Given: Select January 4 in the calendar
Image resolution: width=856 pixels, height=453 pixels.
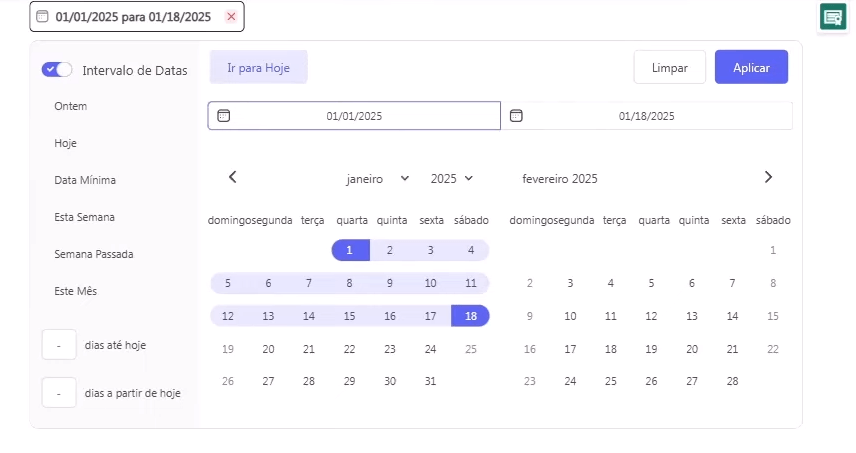Looking at the screenshot, I should (471, 250).
